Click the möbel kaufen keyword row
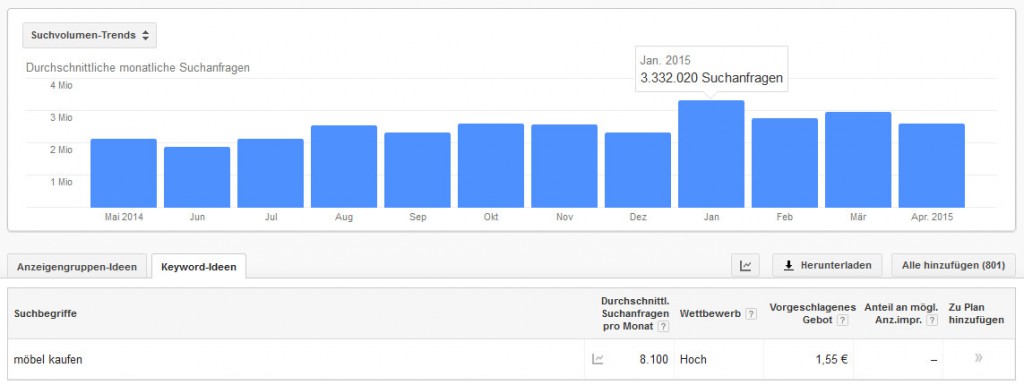 point(512,359)
